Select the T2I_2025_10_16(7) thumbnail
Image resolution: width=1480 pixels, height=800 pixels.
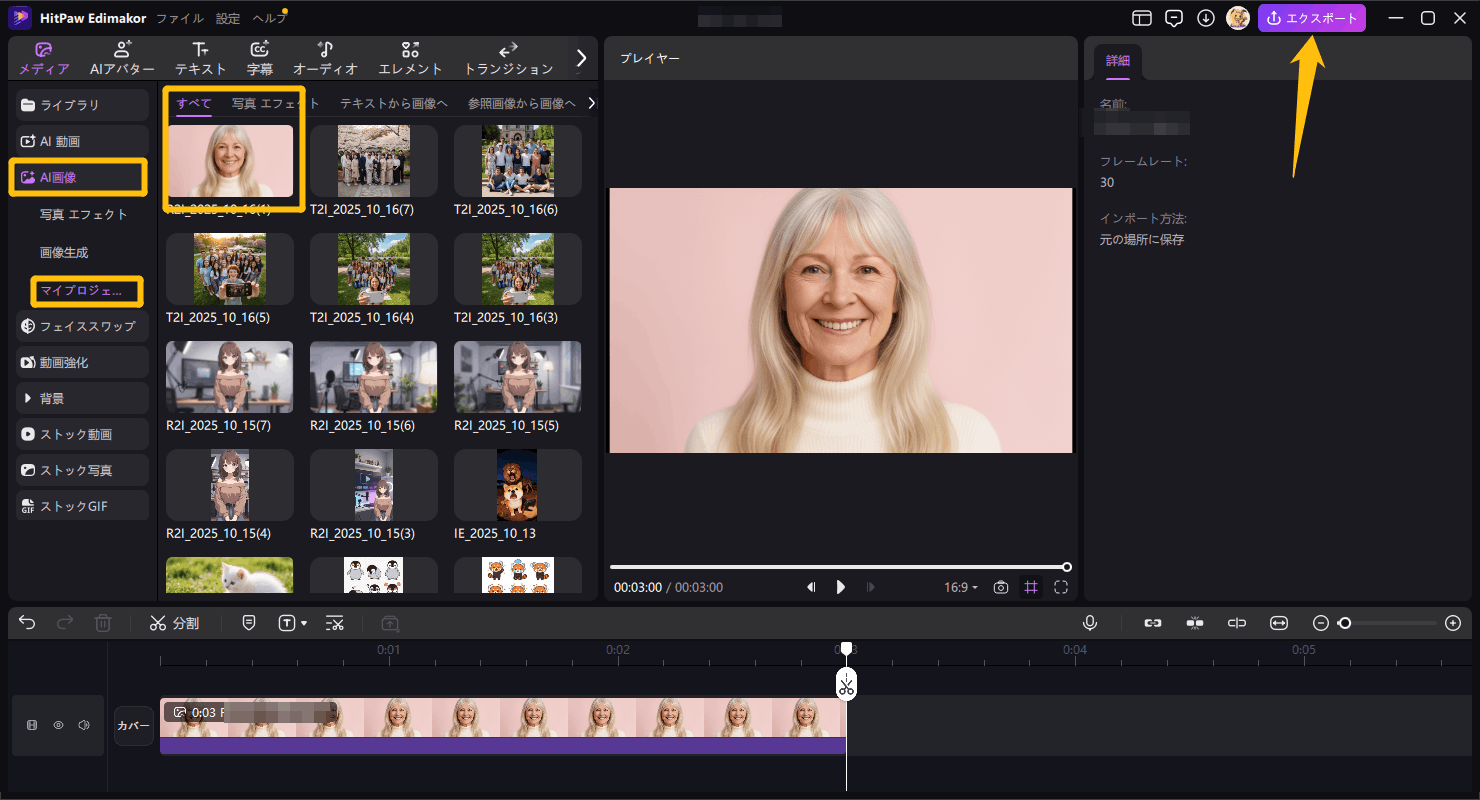[x=373, y=161]
